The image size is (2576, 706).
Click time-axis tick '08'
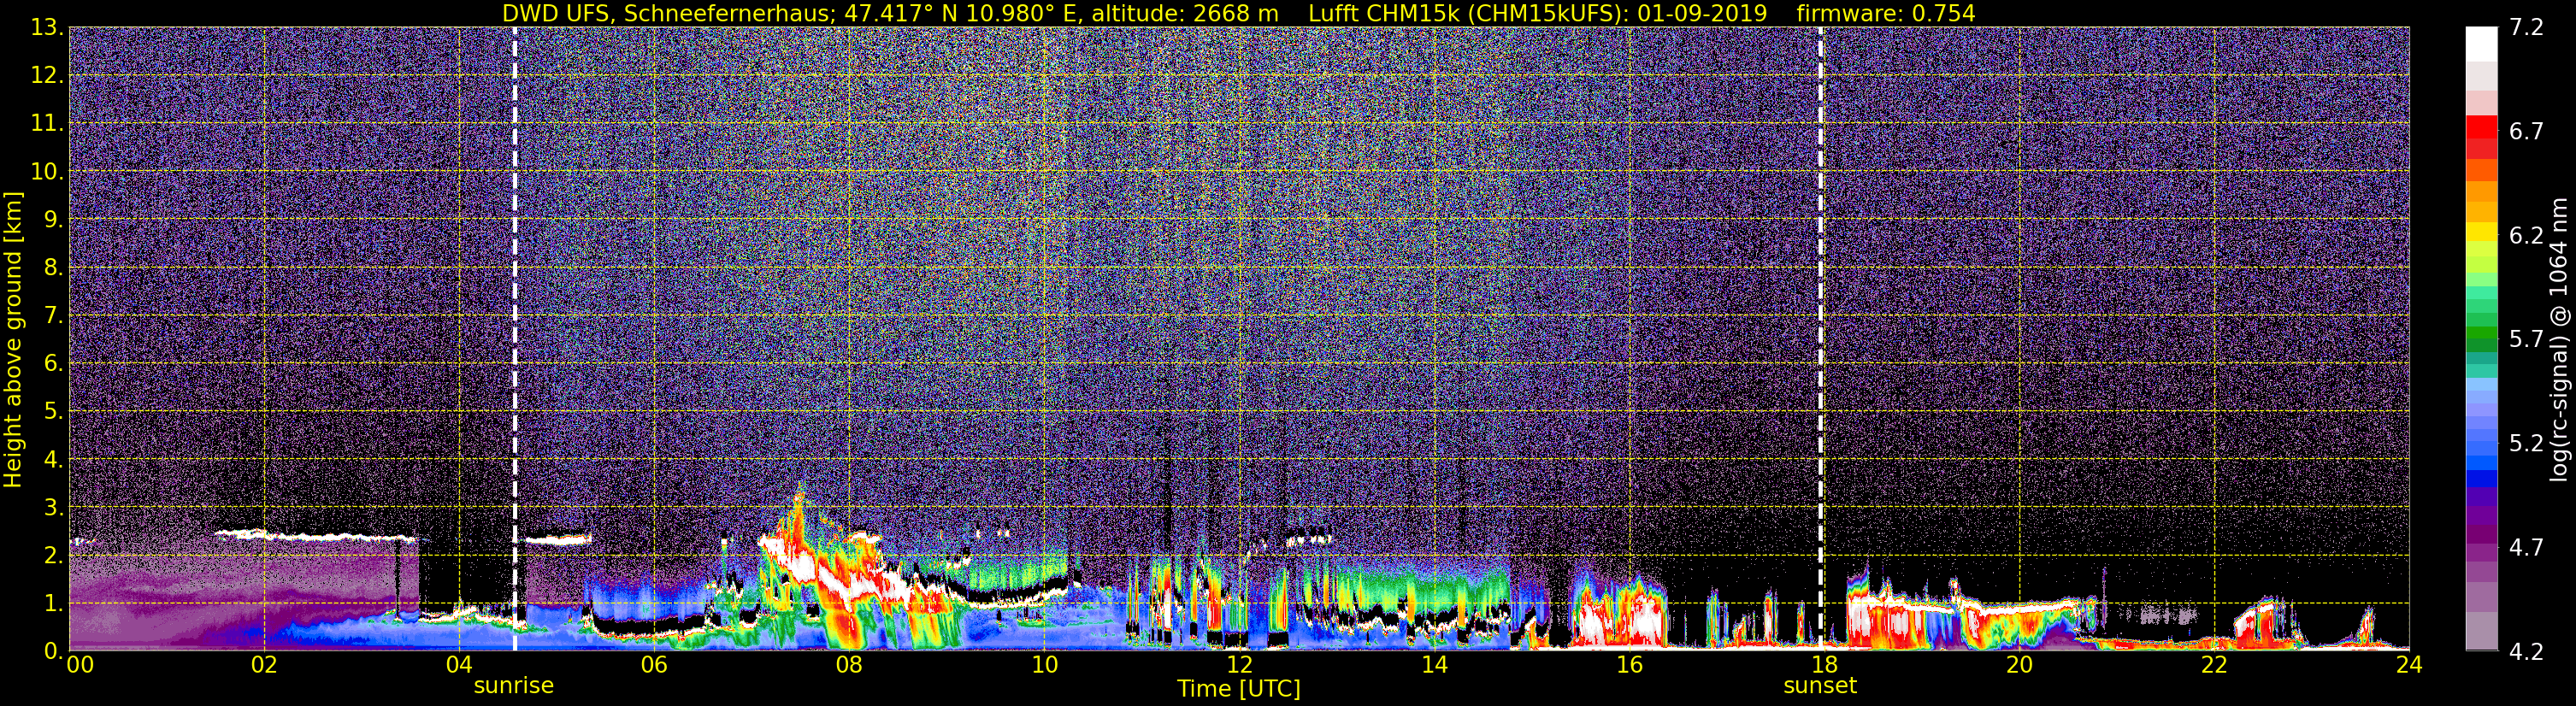(x=848, y=666)
